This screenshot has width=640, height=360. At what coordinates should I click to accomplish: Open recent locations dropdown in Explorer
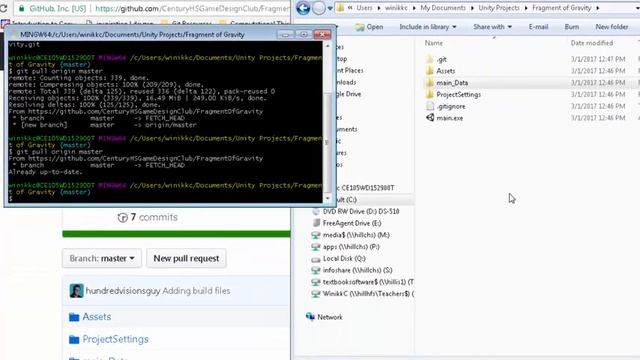click(330, 8)
